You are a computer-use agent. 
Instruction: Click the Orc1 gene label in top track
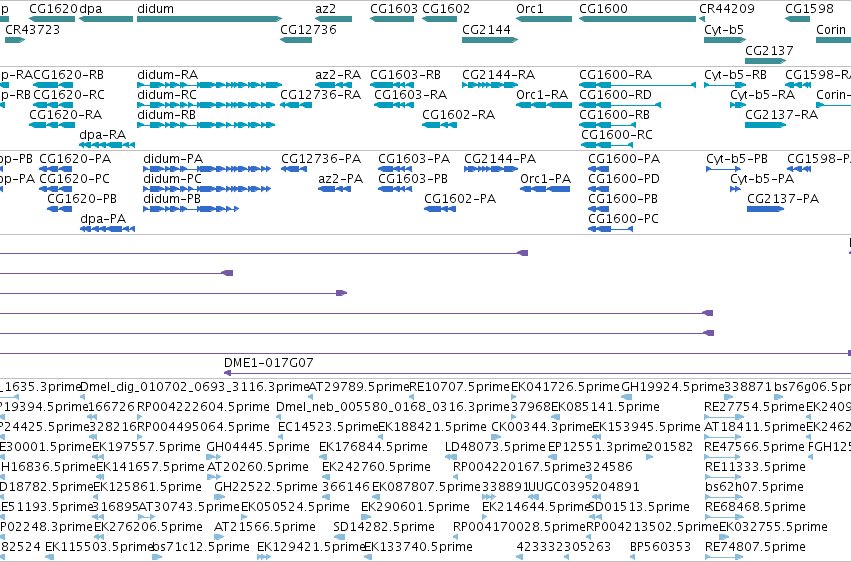coord(530,9)
